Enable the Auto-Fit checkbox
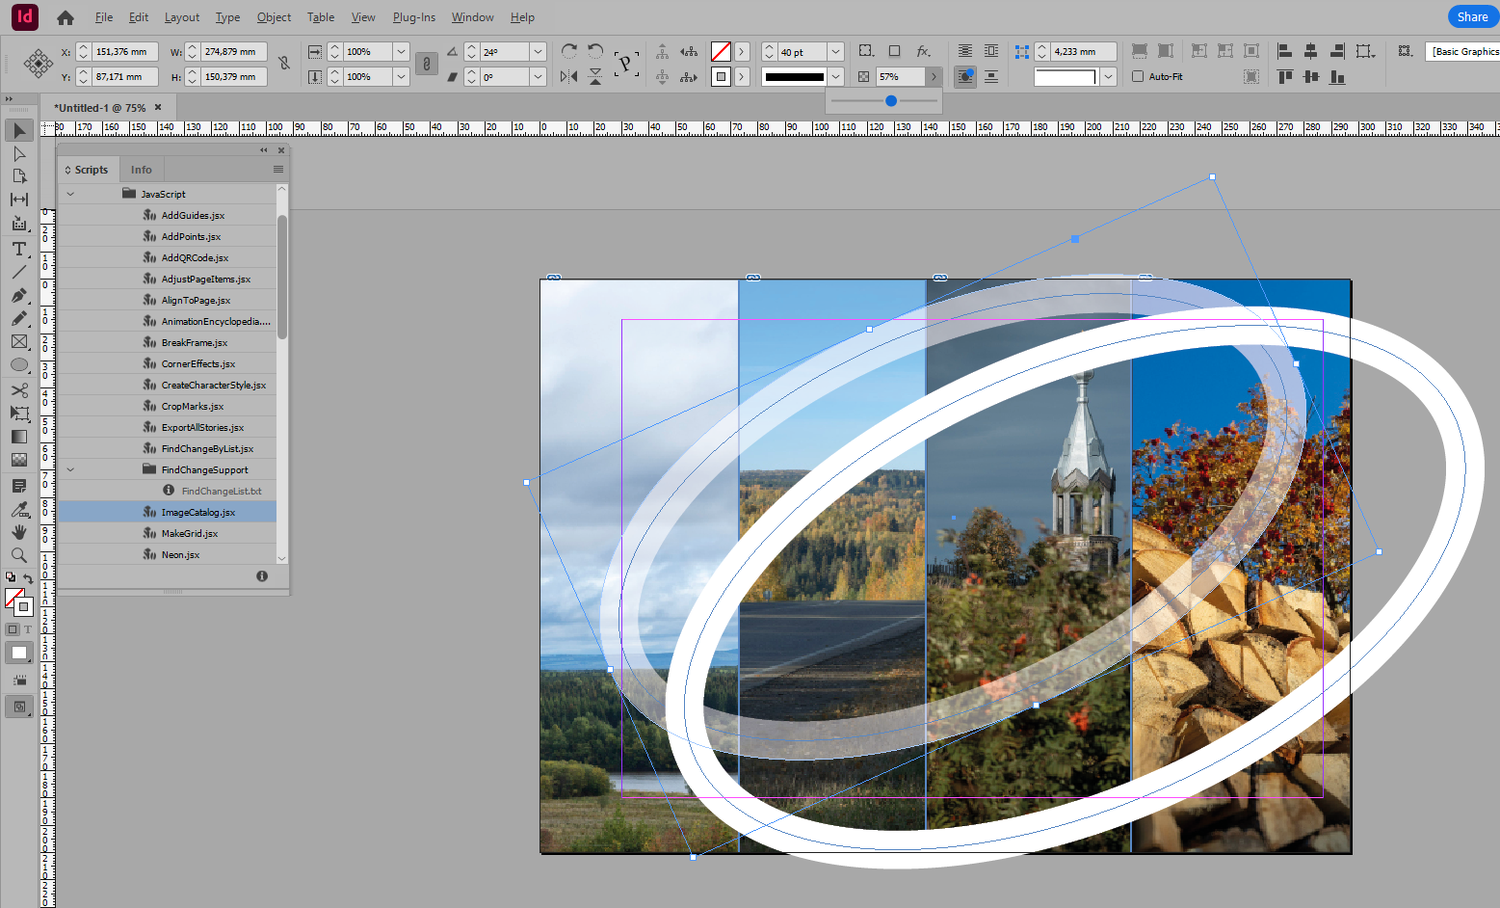Image resolution: width=1500 pixels, height=908 pixels. (x=1137, y=76)
